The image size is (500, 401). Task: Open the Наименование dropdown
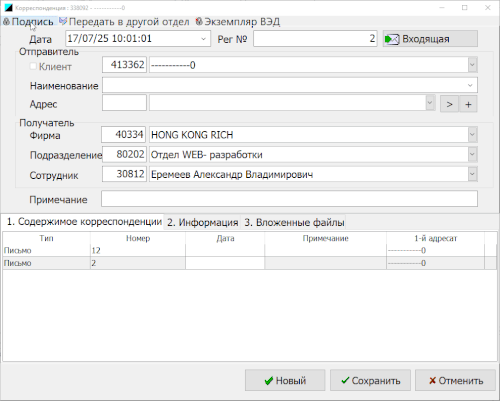(x=470, y=85)
